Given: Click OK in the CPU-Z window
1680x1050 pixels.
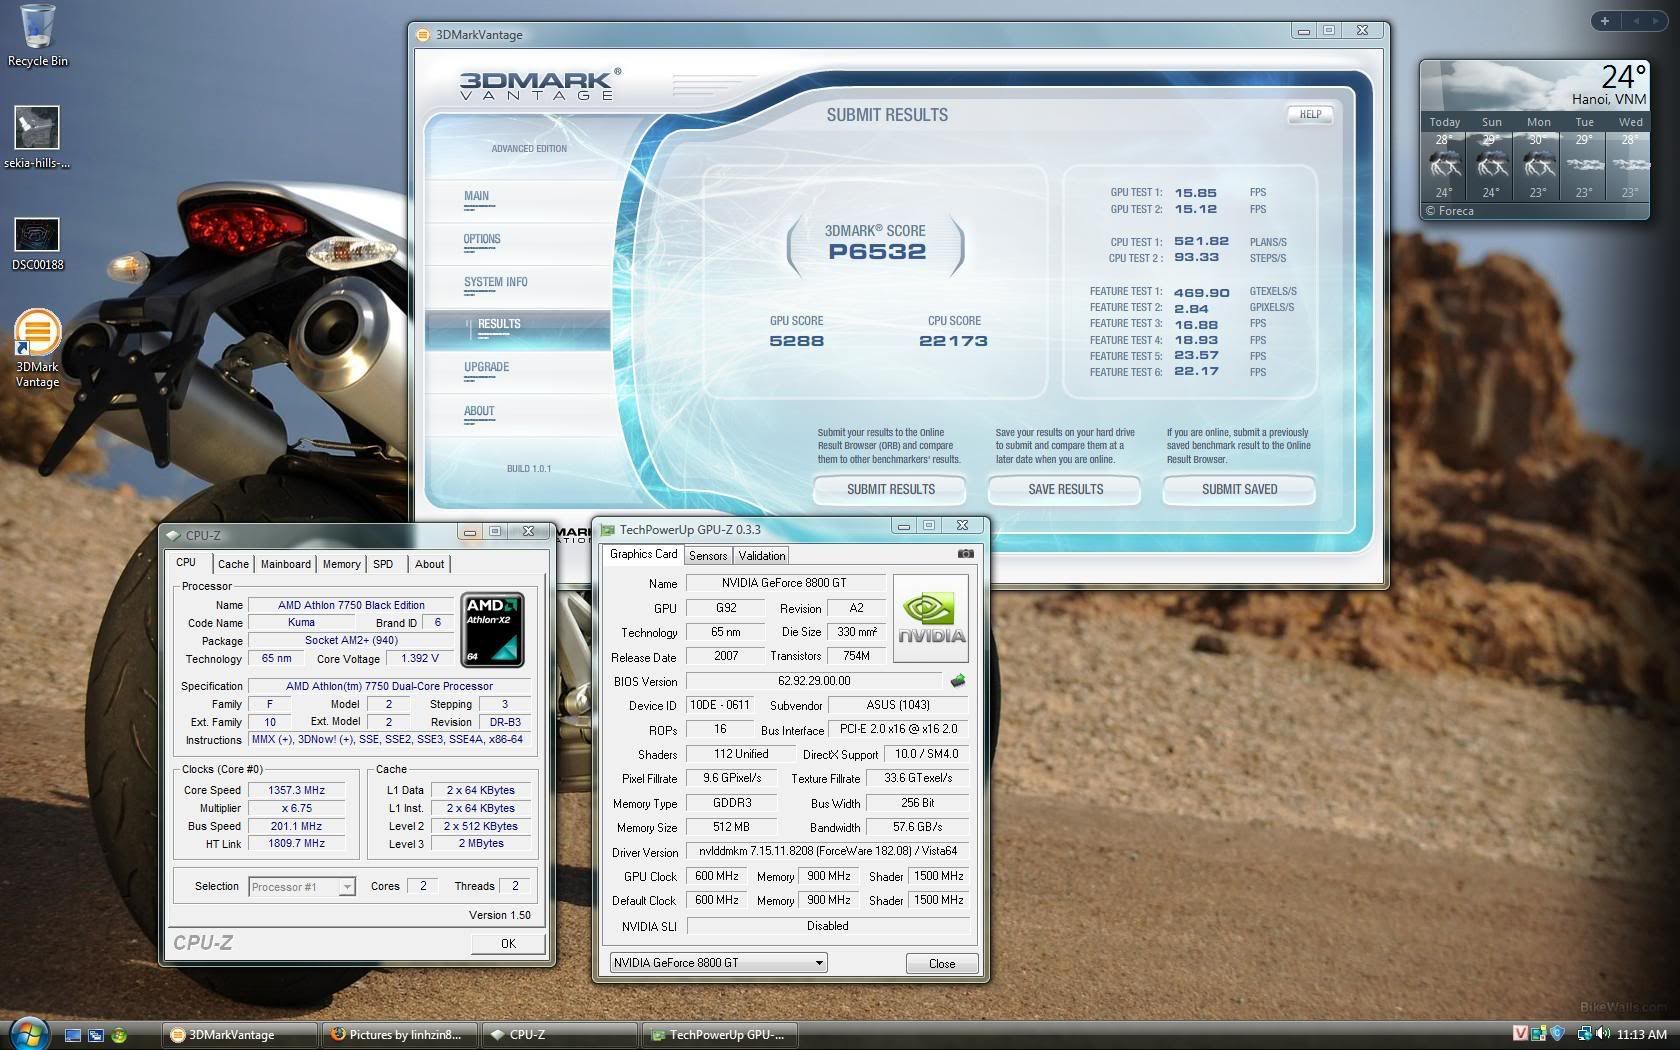Looking at the screenshot, I should [508, 943].
